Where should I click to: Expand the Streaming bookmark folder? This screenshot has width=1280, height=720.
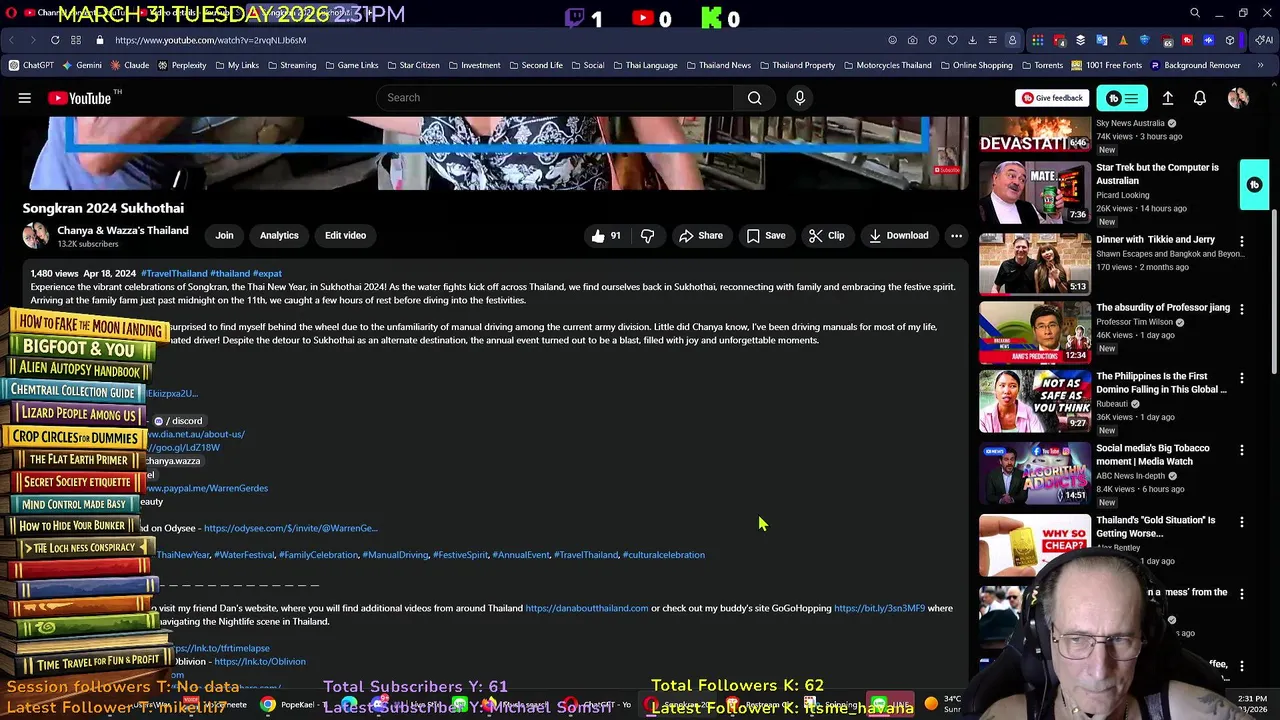291,65
